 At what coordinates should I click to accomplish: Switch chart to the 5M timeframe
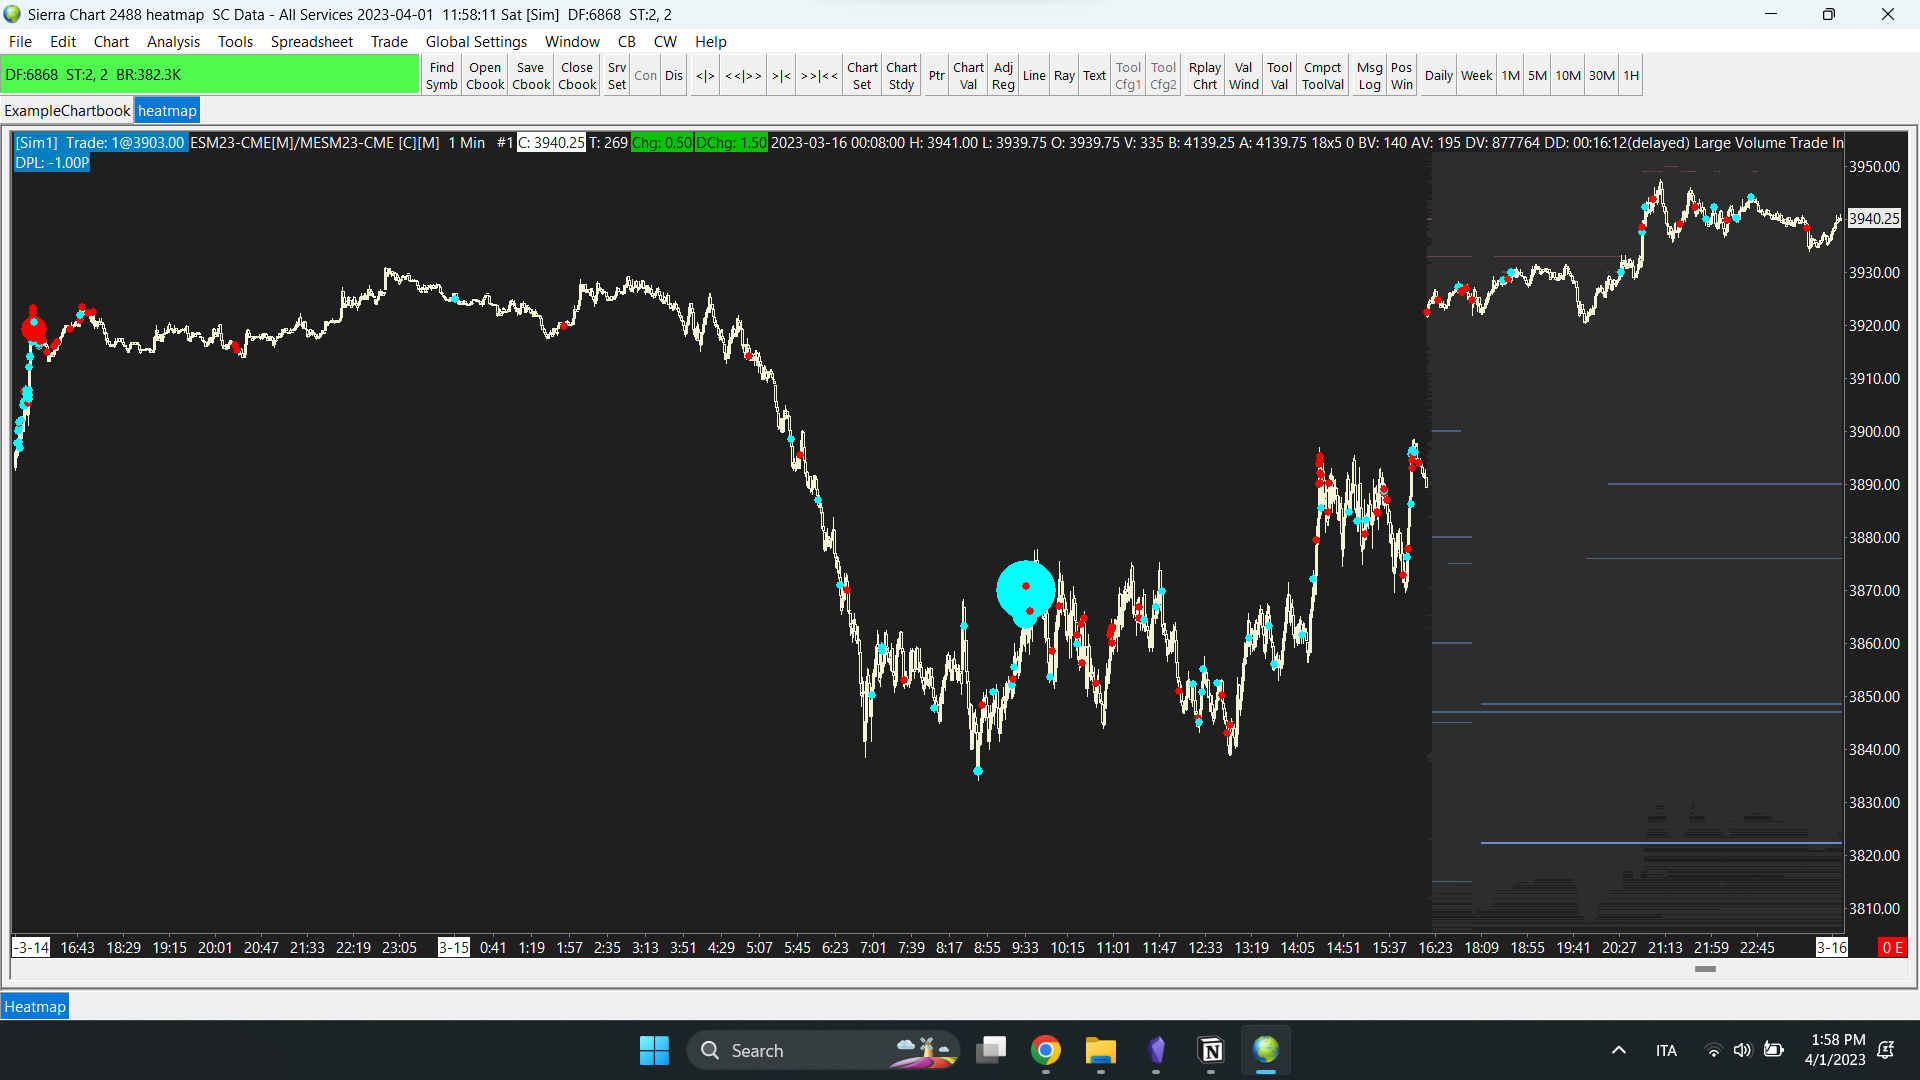tap(1537, 76)
